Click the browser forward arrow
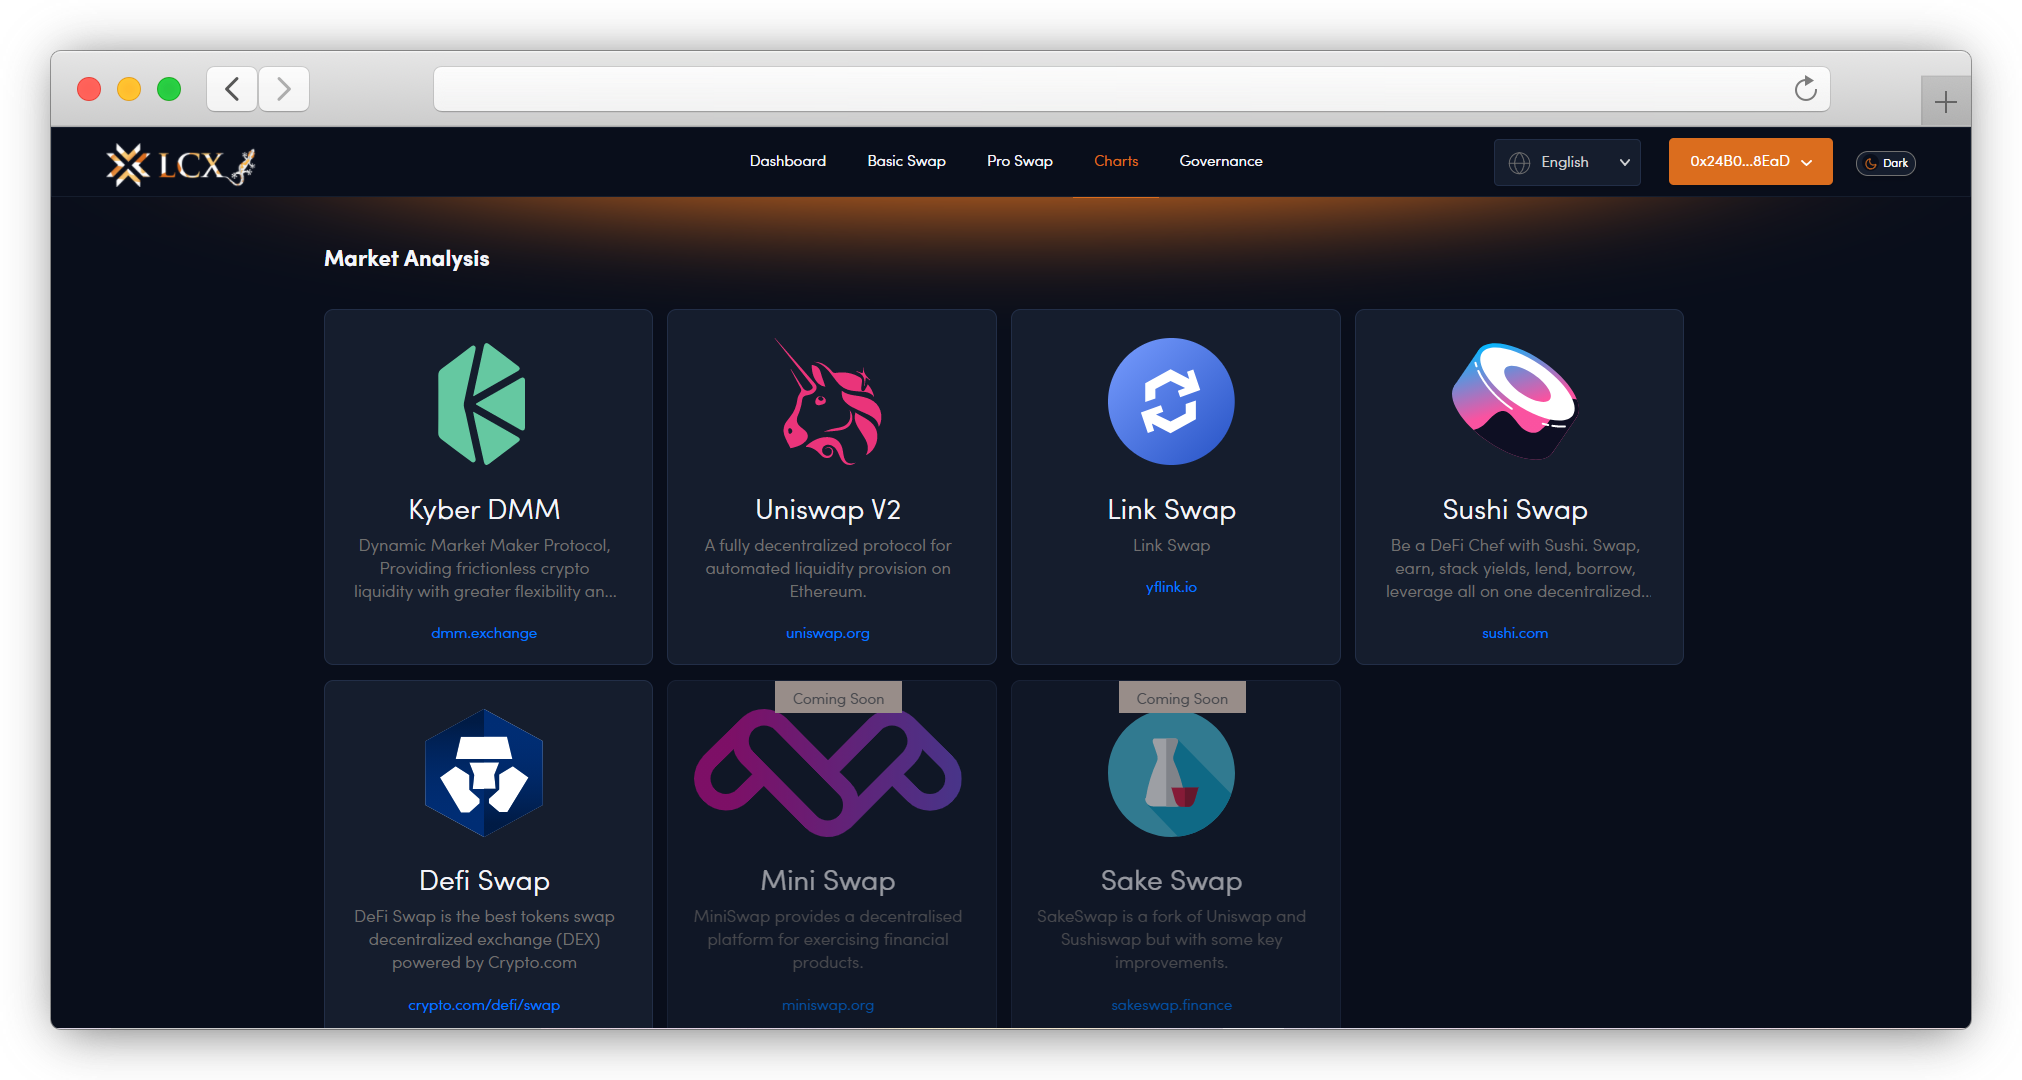Image resolution: width=2022 pixels, height=1080 pixels. (x=284, y=89)
